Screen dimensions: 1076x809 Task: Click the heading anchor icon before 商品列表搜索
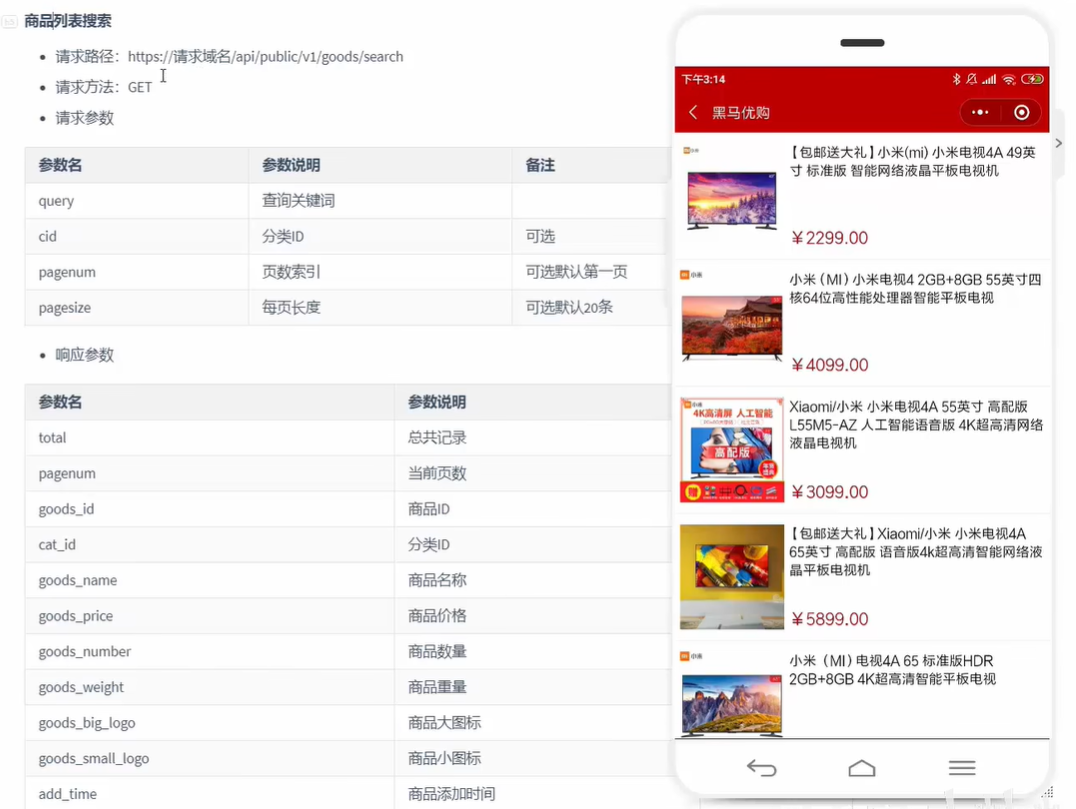[x=10, y=22]
